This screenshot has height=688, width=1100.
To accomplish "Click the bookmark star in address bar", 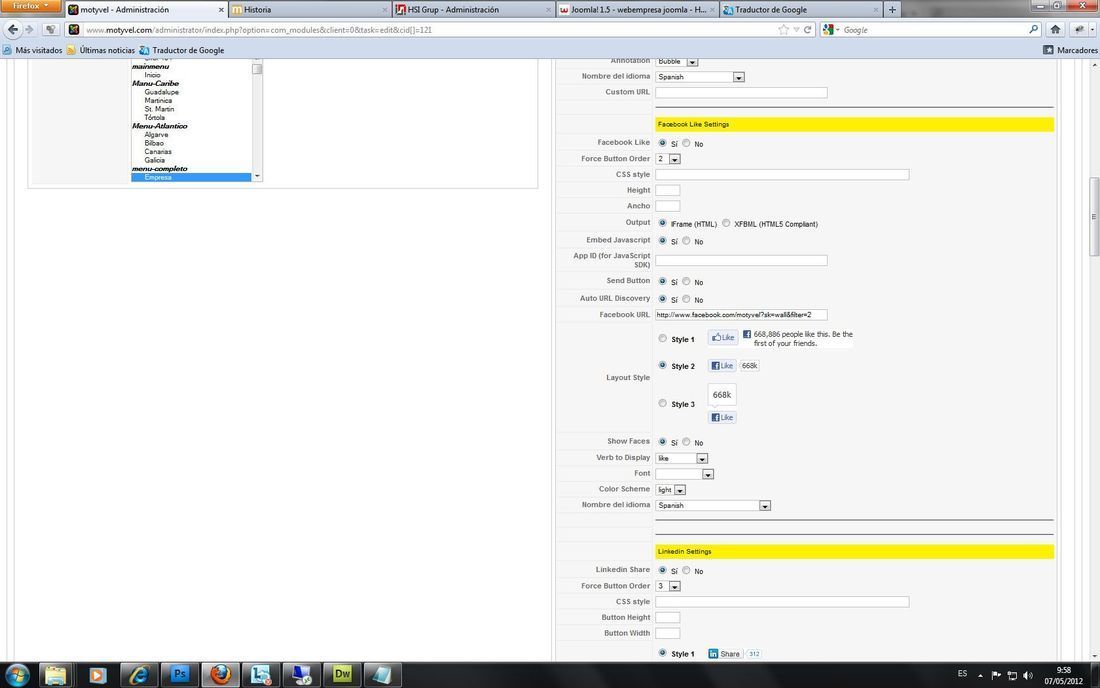I will [784, 29].
